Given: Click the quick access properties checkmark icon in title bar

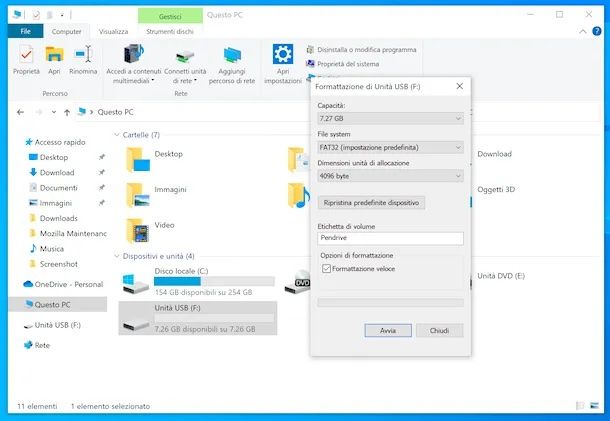Looking at the screenshot, I should coord(36,15).
